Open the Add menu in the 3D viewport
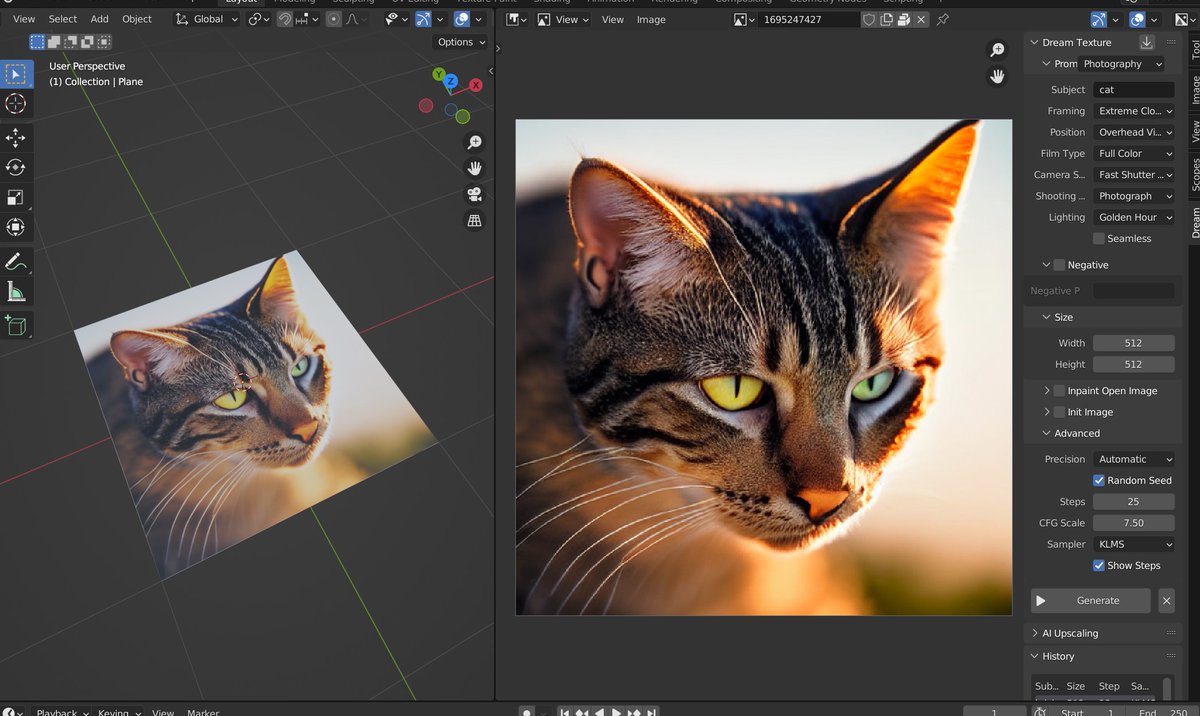This screenshot has width=1200, height=716. point(100,19)
